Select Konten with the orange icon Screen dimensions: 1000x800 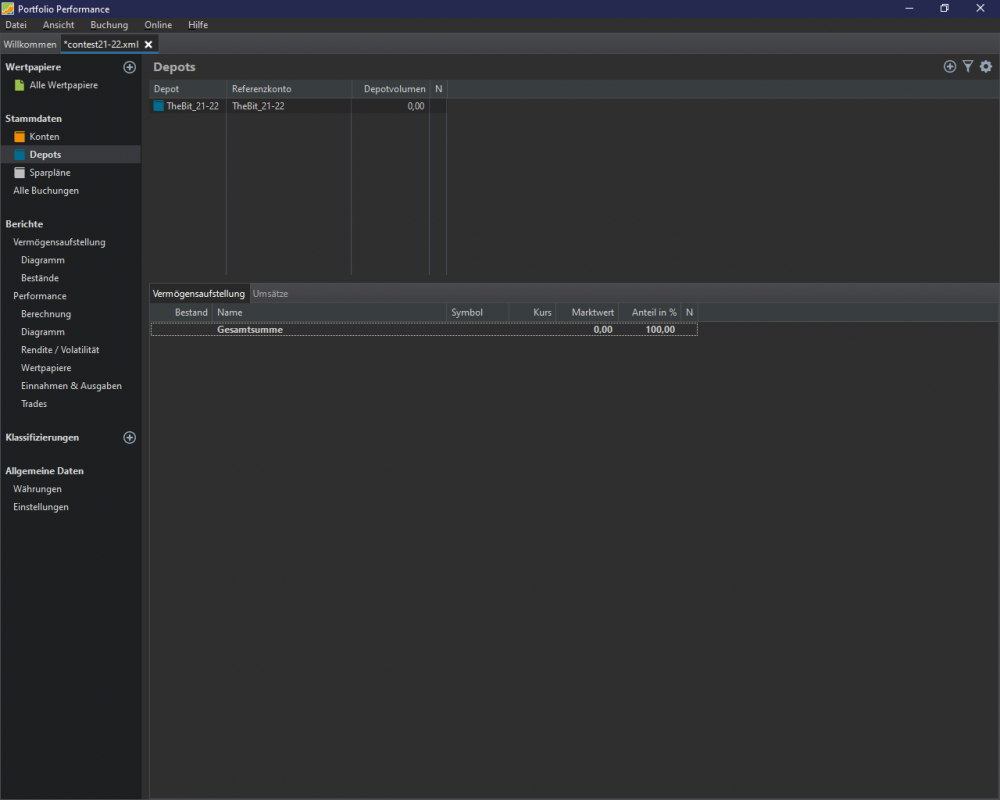pos(44,136)
